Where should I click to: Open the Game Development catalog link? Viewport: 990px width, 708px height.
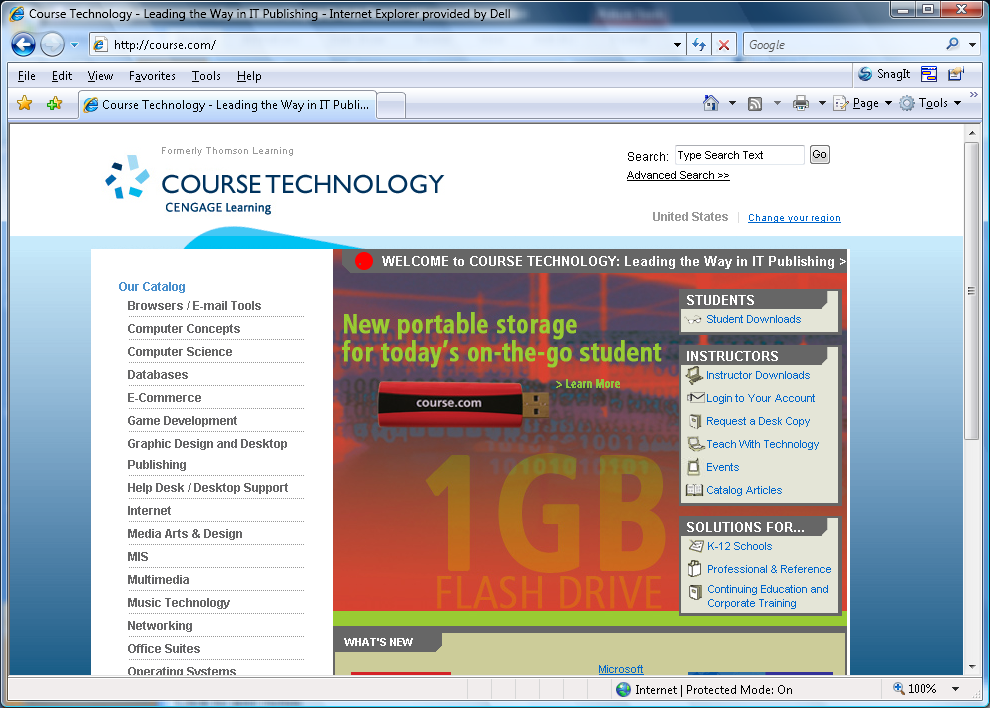(182, 421)
